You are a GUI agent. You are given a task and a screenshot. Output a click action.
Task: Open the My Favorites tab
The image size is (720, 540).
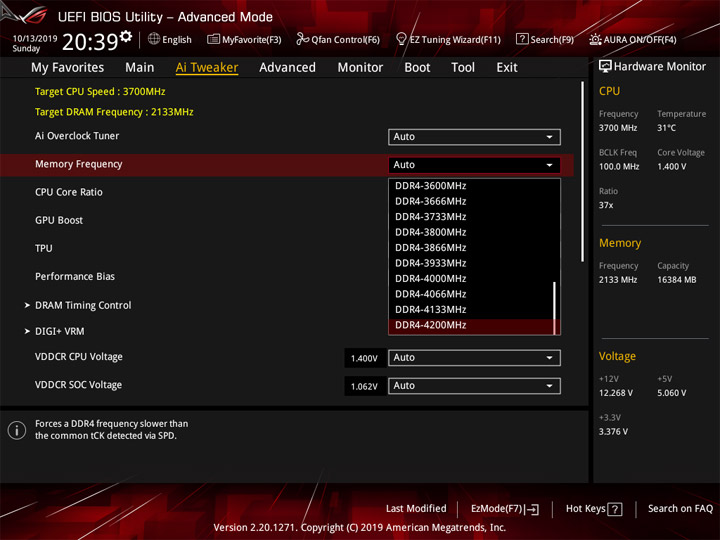(68, 68)
